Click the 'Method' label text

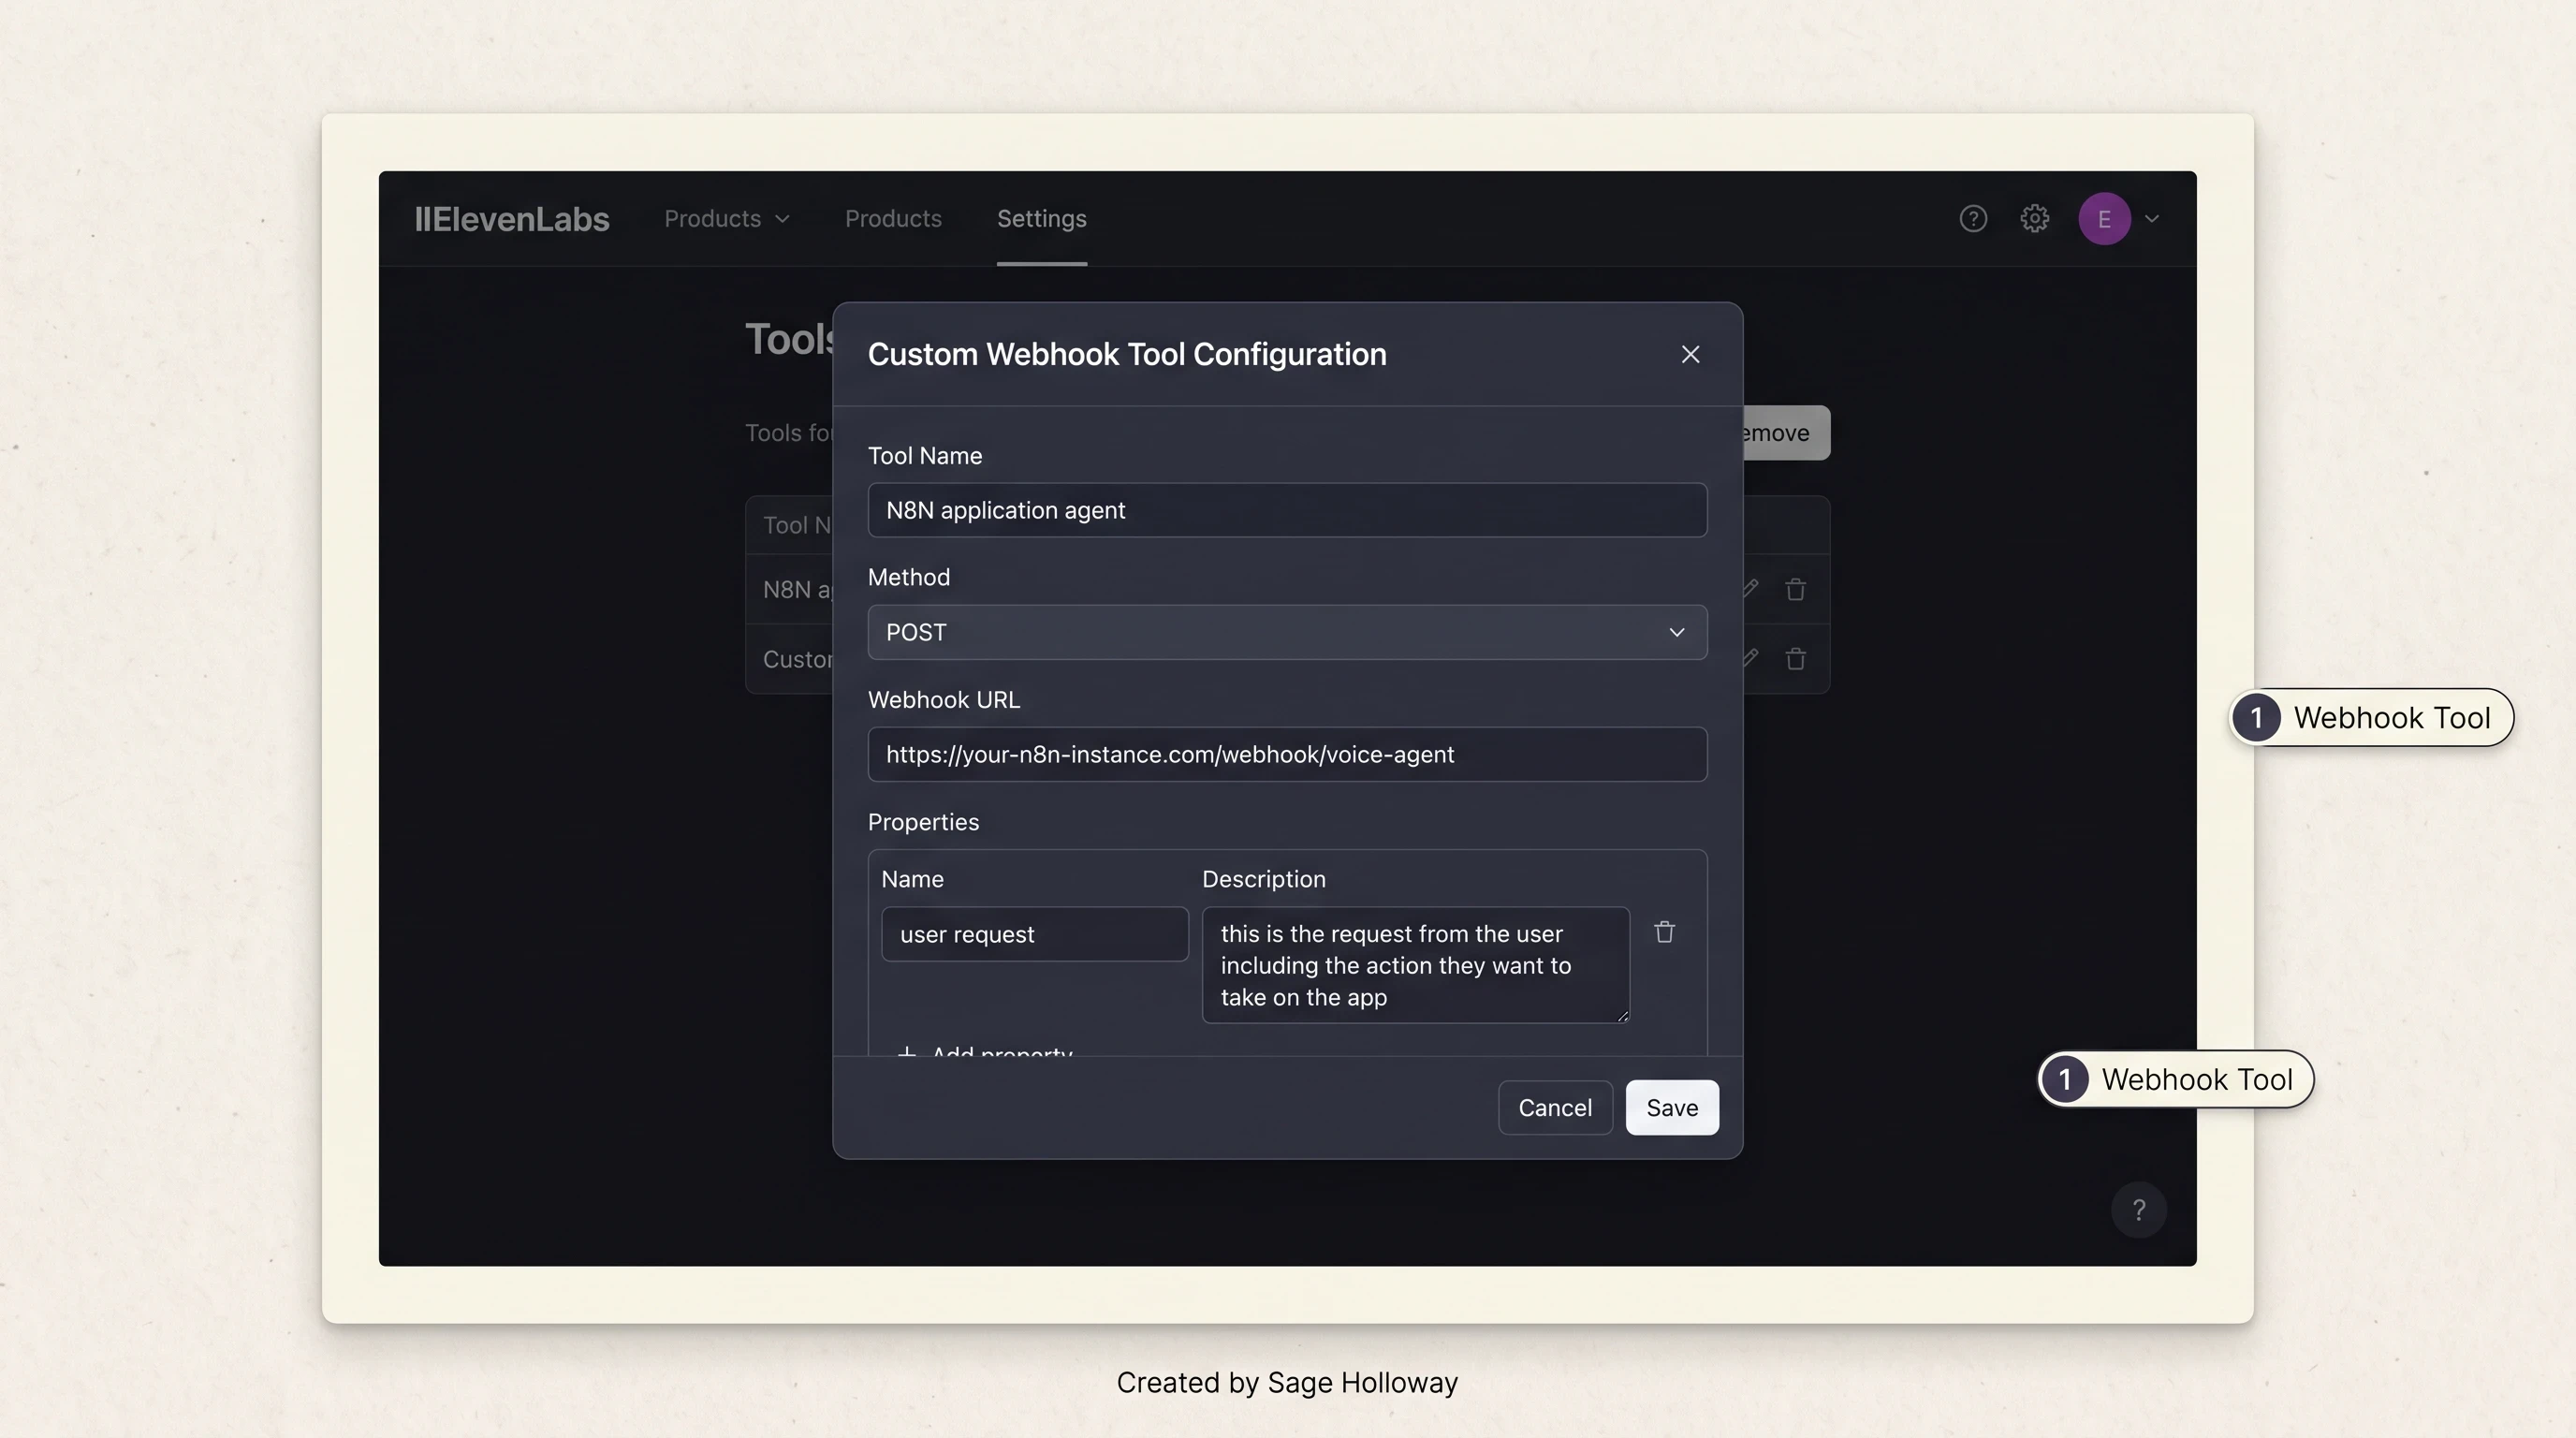click(x=909, y=577)
